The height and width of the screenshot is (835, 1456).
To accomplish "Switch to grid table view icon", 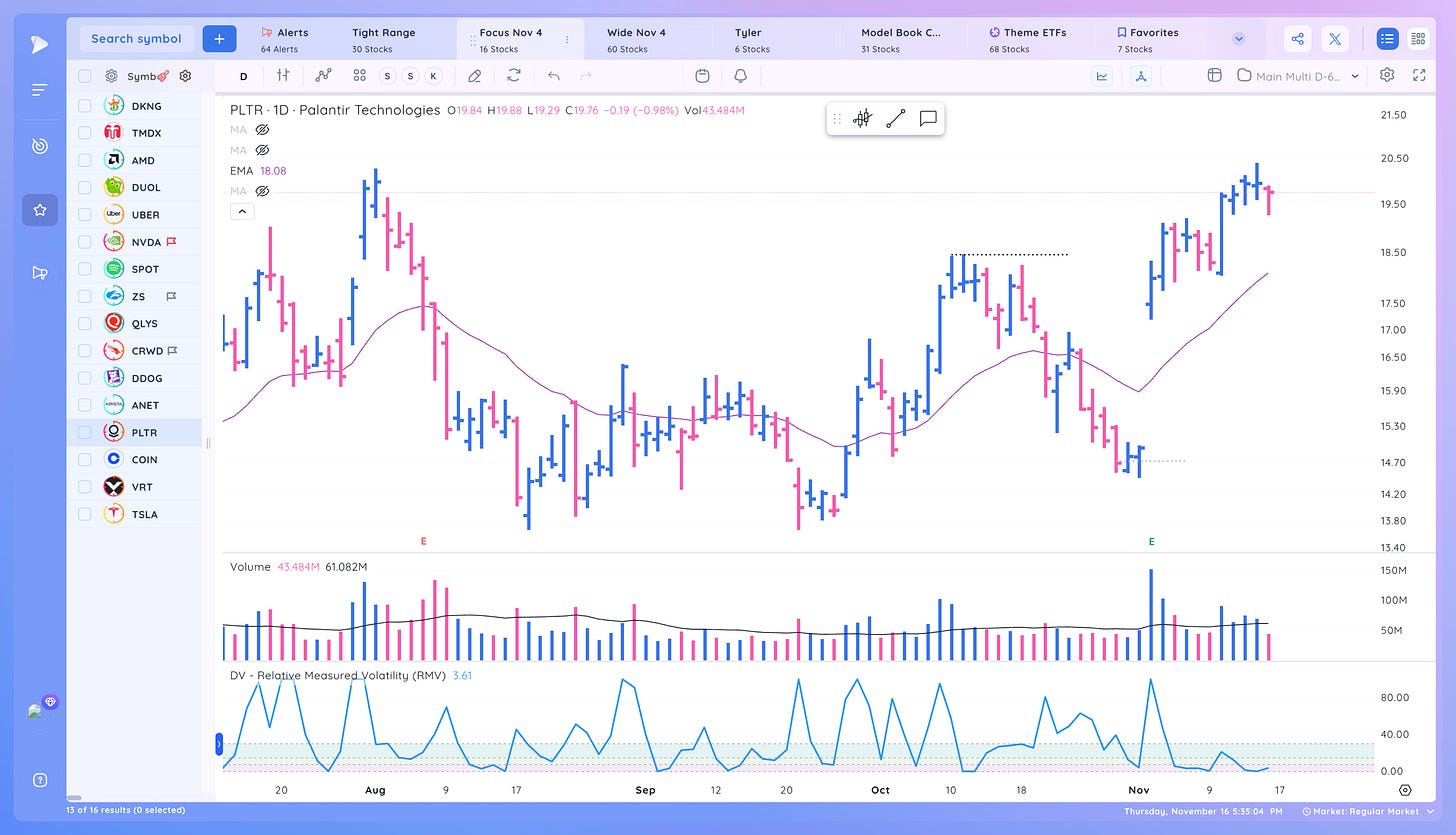I will (1417, 39).
